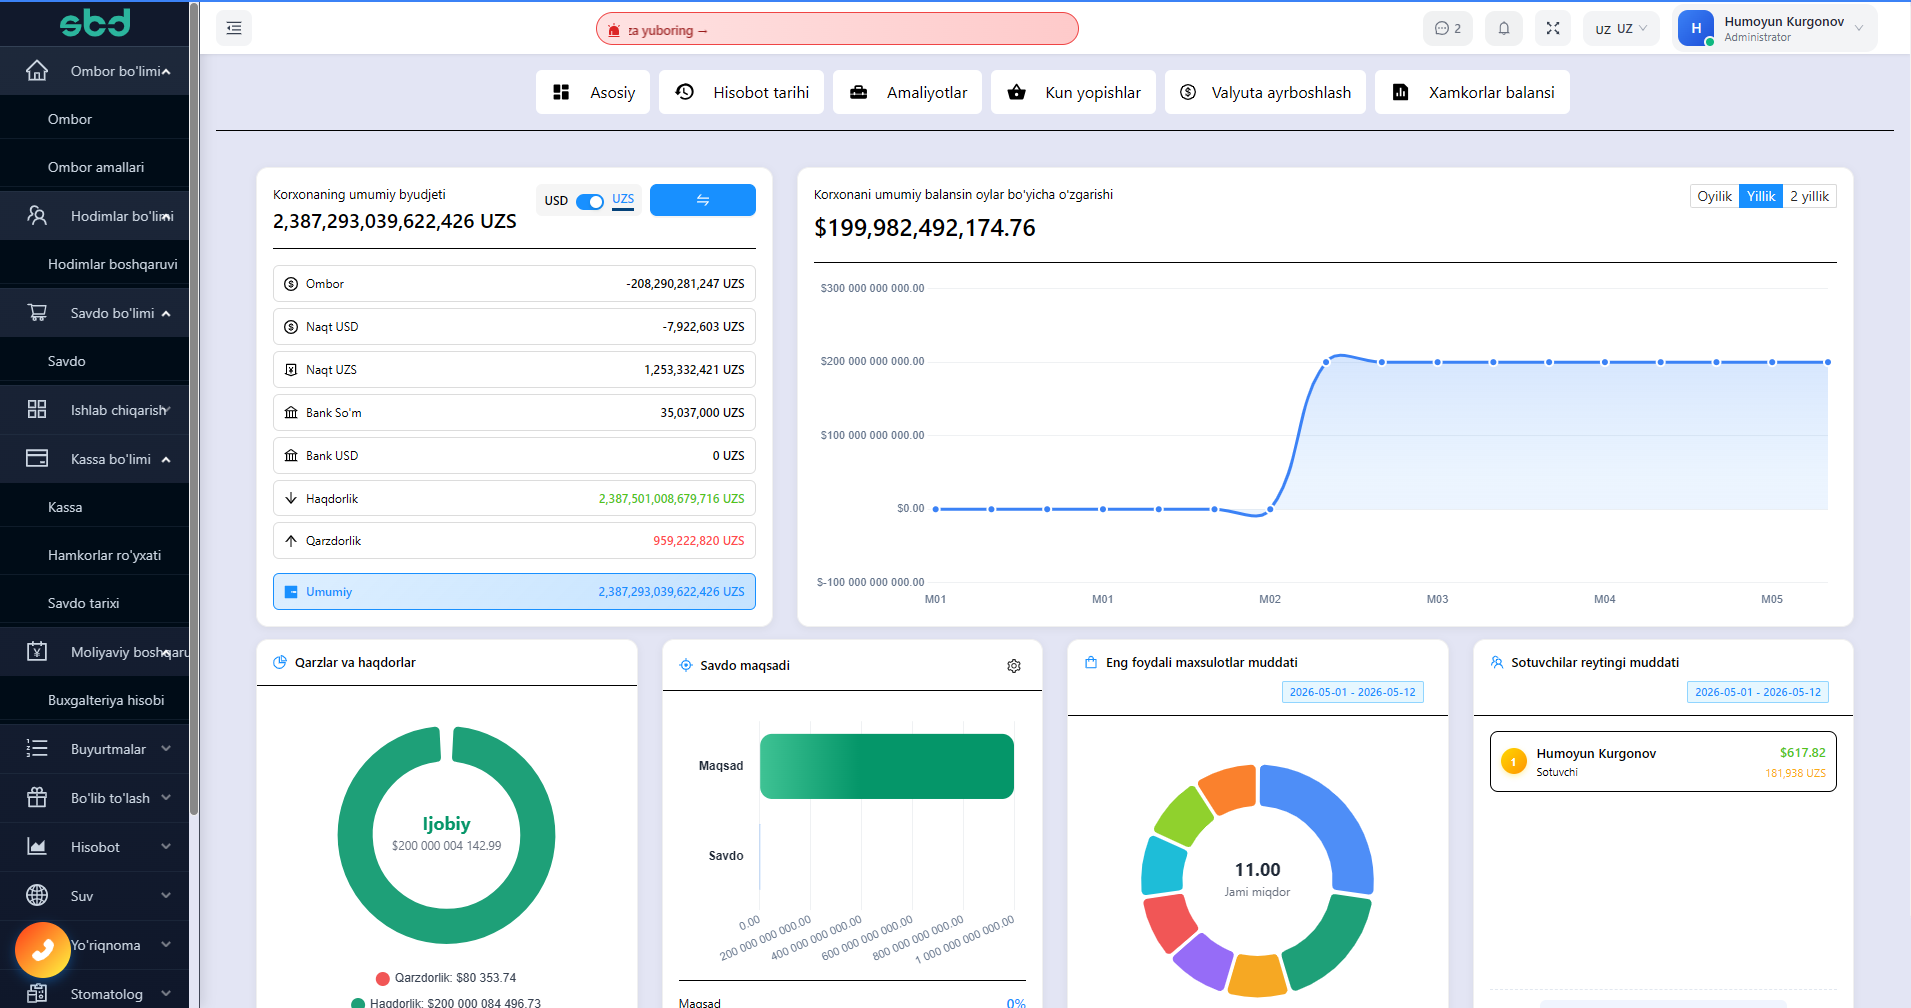Select the Oyilik period option
The height and width of the screenshot is (1008, 1911).
click(x=1714, y=196)
